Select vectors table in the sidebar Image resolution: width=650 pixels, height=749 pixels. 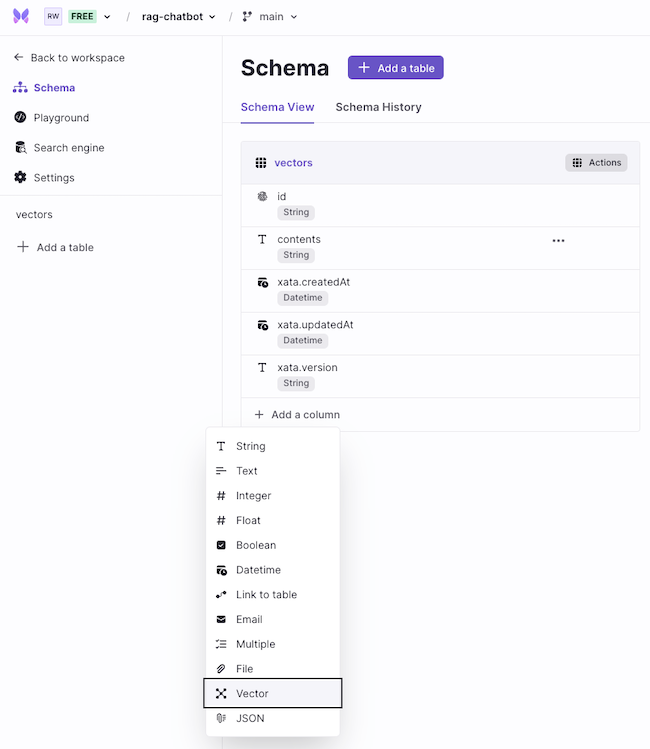34,214
